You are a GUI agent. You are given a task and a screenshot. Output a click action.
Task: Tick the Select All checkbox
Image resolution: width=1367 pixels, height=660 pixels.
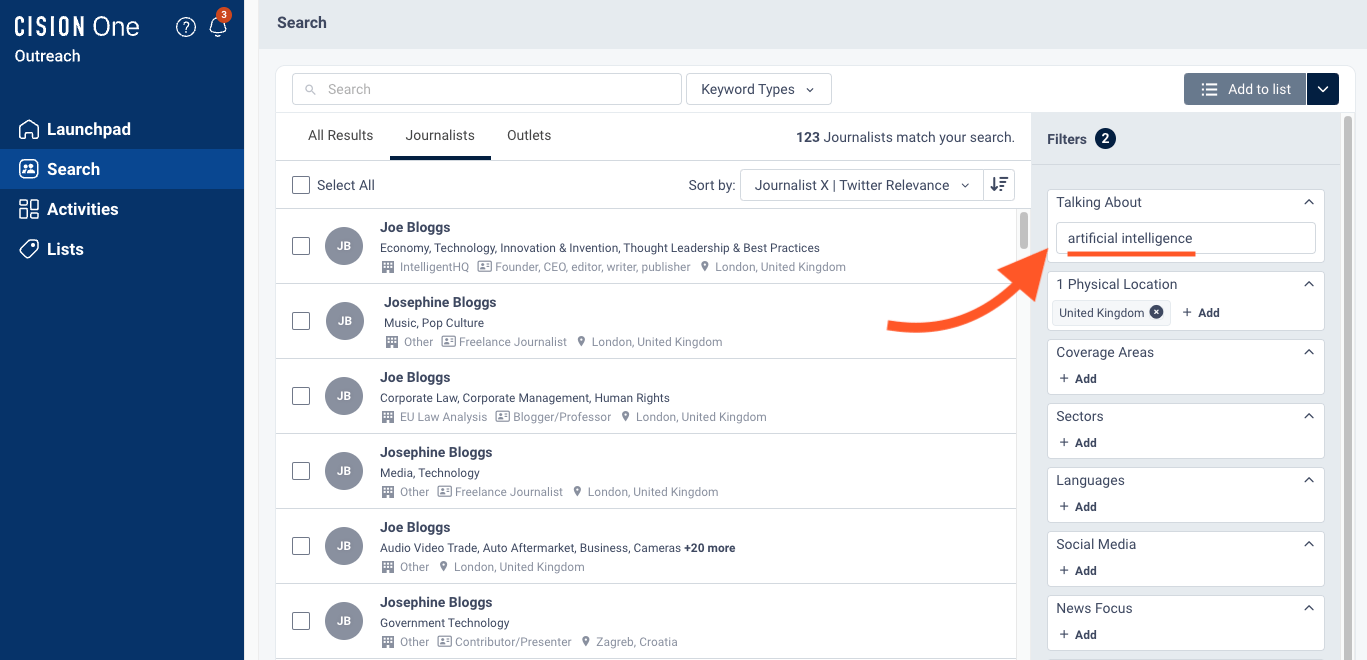pos(301,185)
